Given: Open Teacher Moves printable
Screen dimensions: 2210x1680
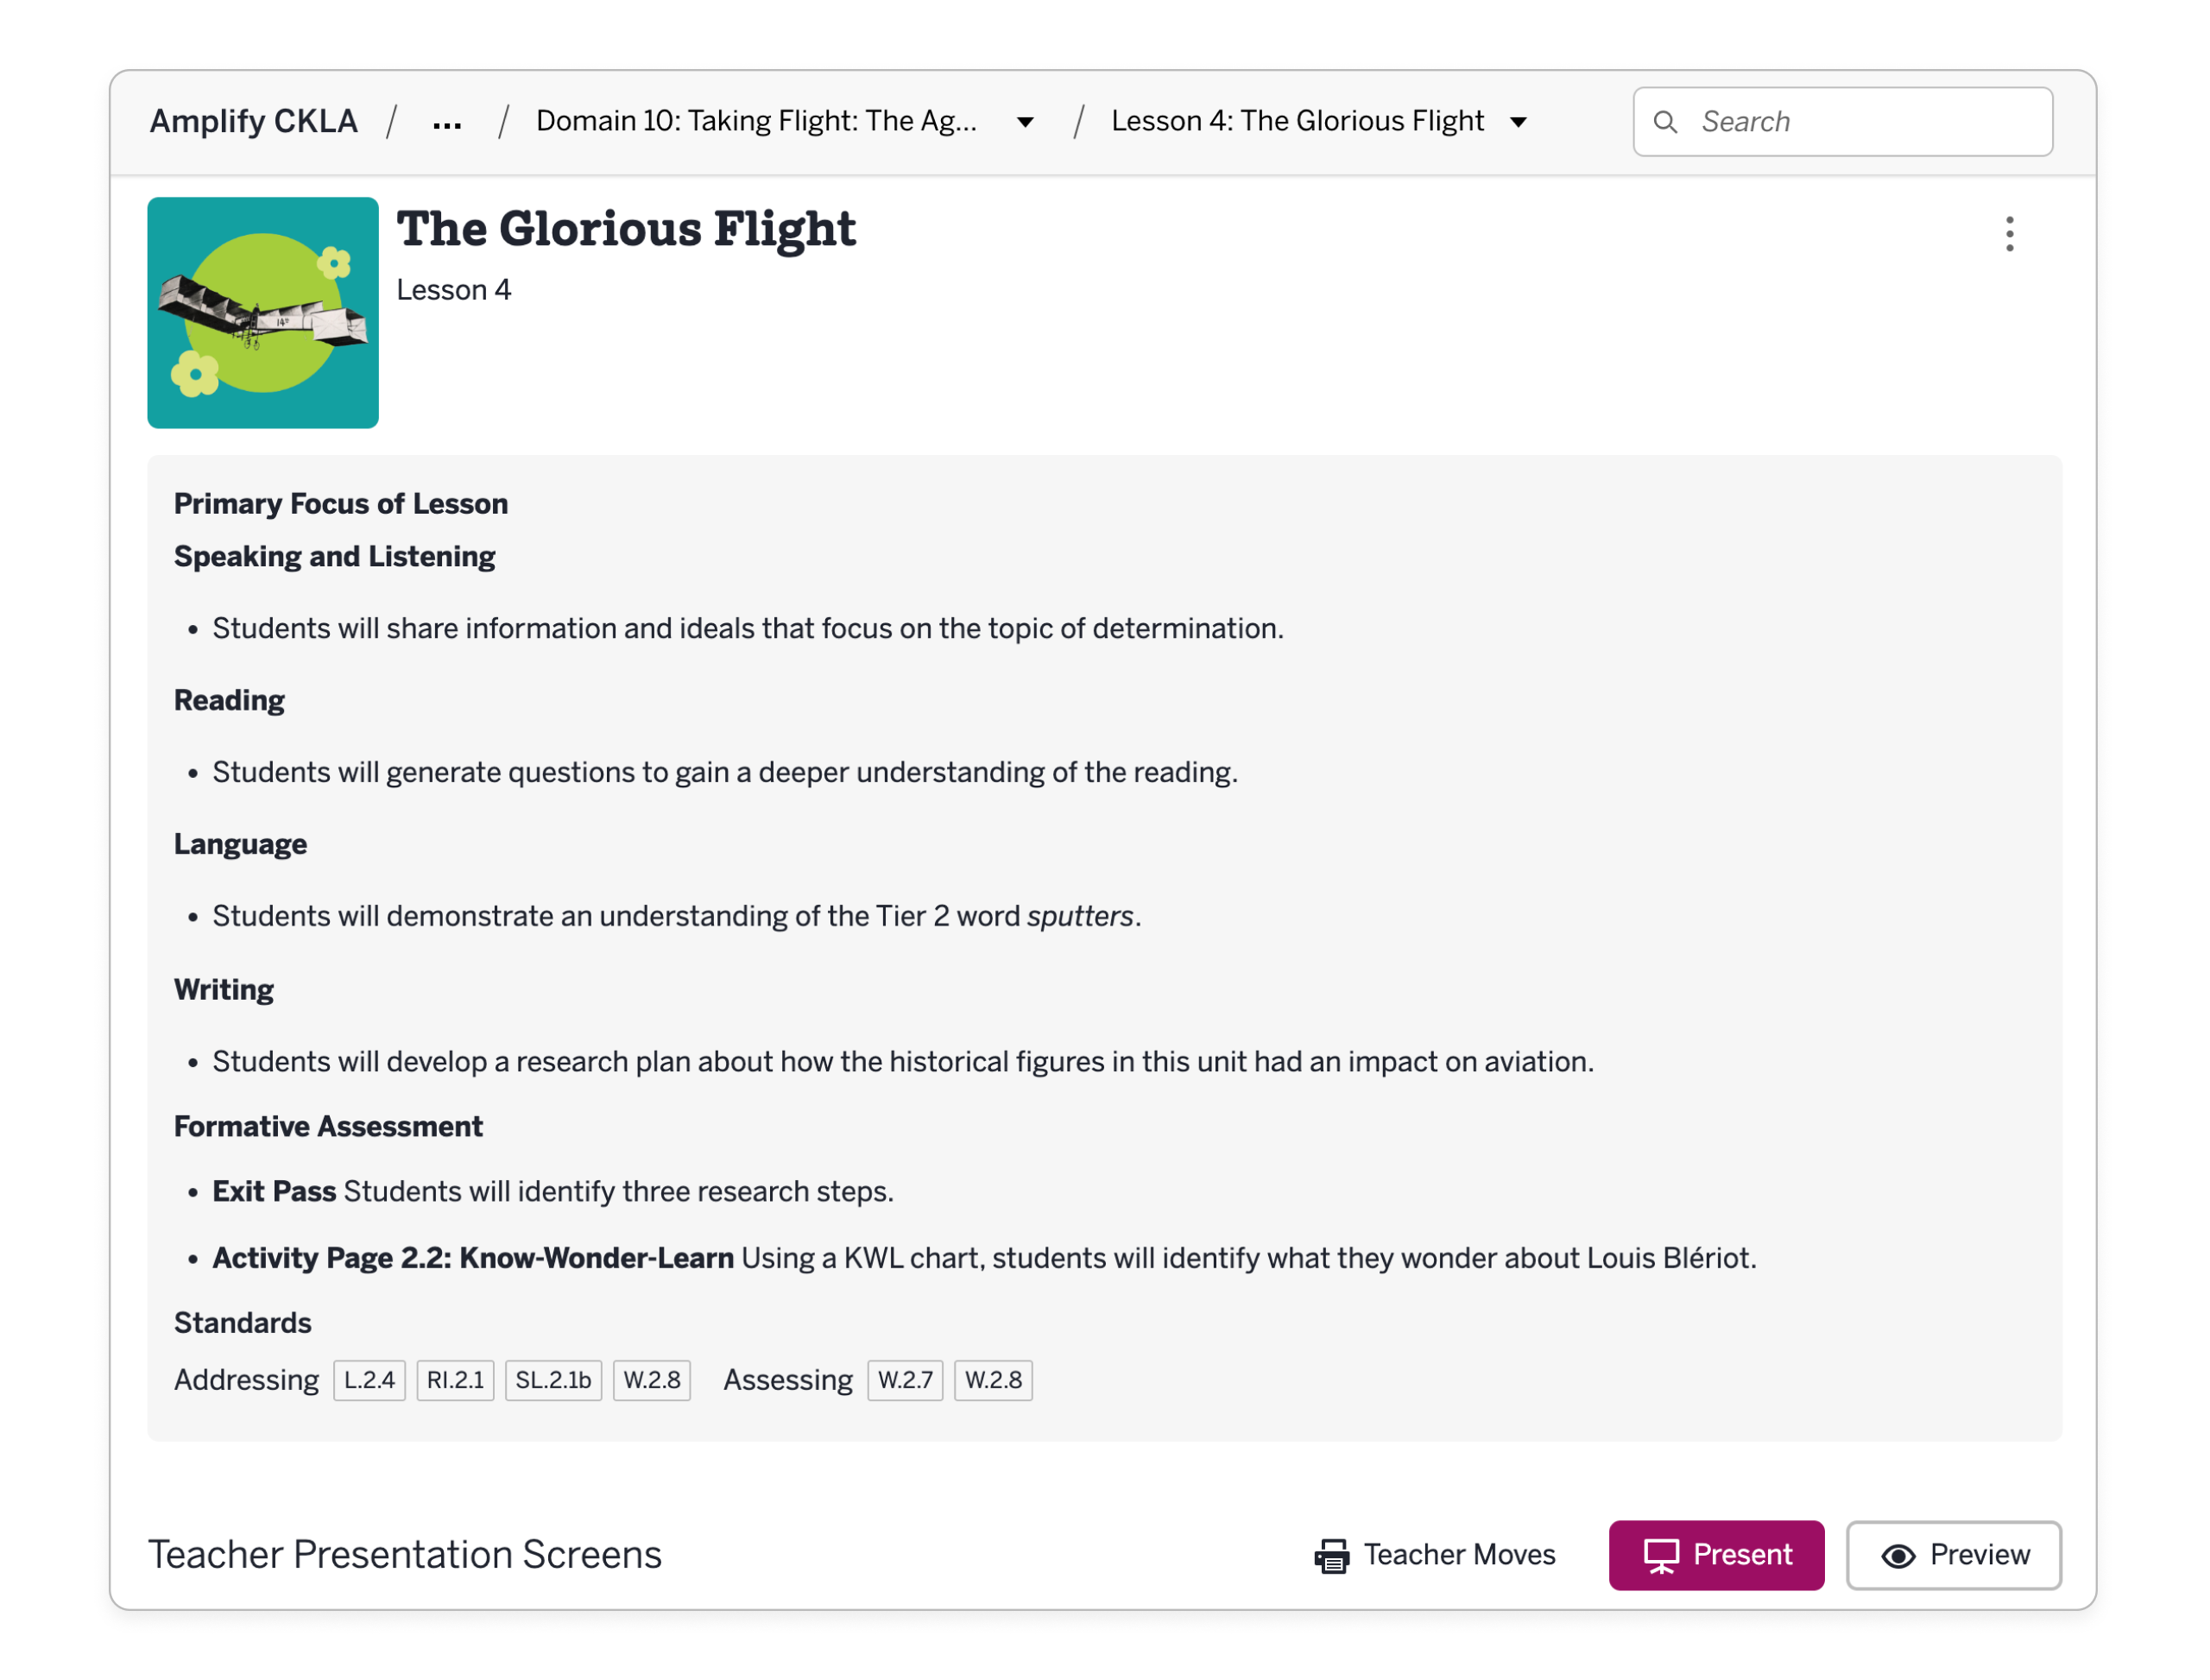Looking at the screenshot, I should click(x=1434, y=1555).
